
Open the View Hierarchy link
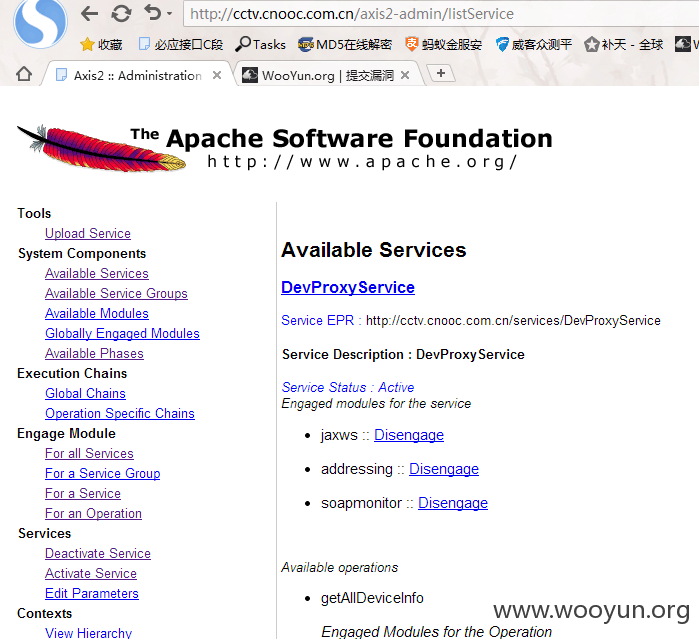click(x=88, y=633)
